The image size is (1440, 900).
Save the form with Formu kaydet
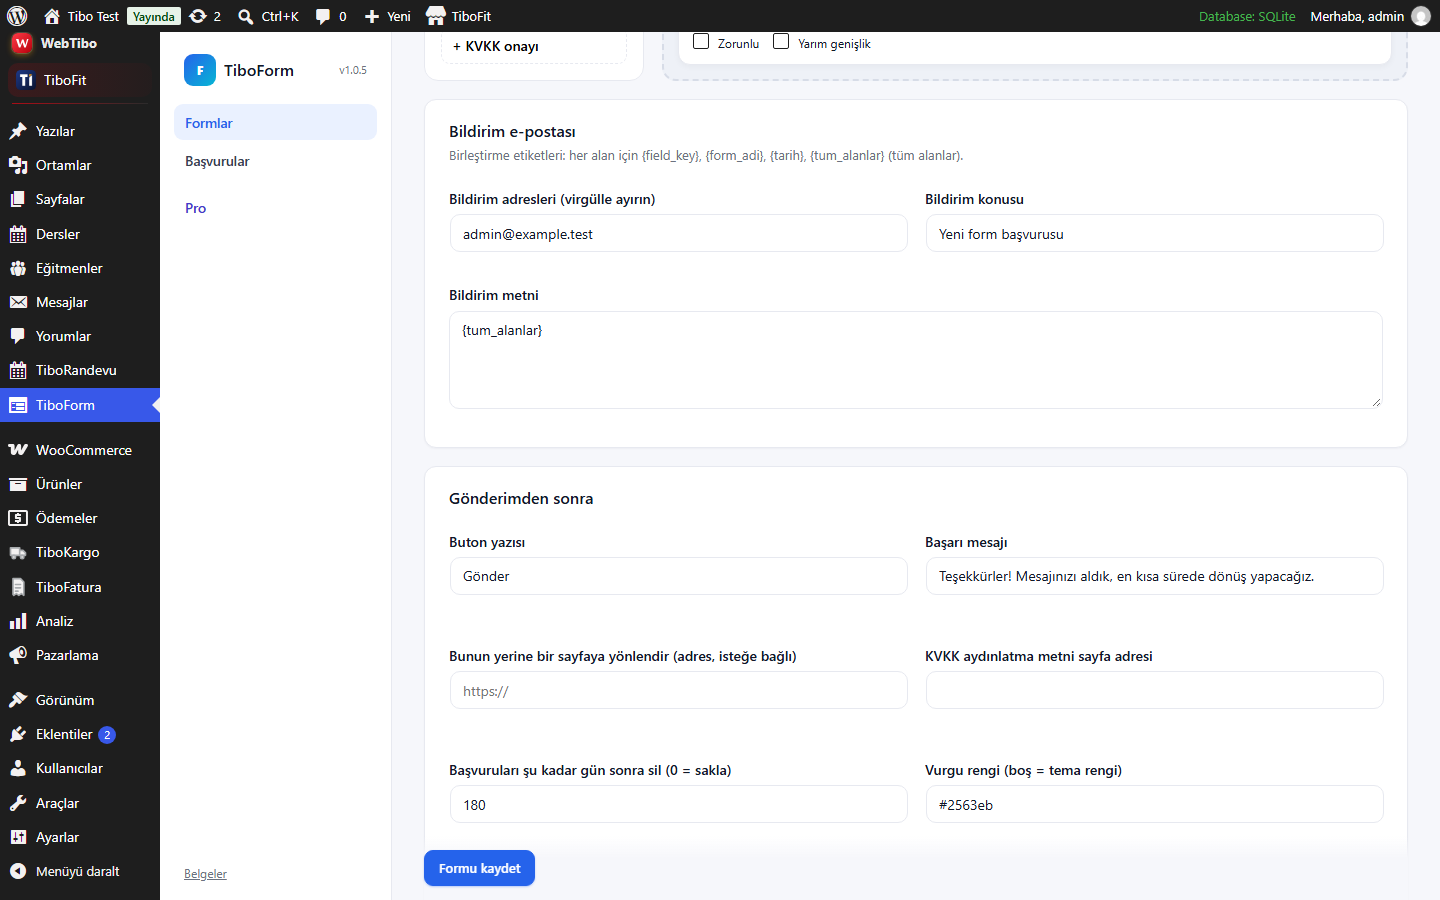[x=479, y=868]
